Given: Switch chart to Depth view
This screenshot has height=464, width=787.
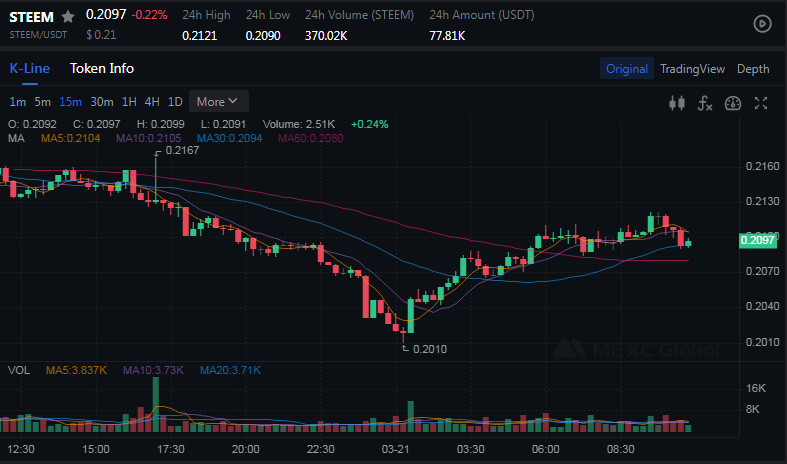Looking at the screenshot, I should pyautogui.click(x=753, y=69).
